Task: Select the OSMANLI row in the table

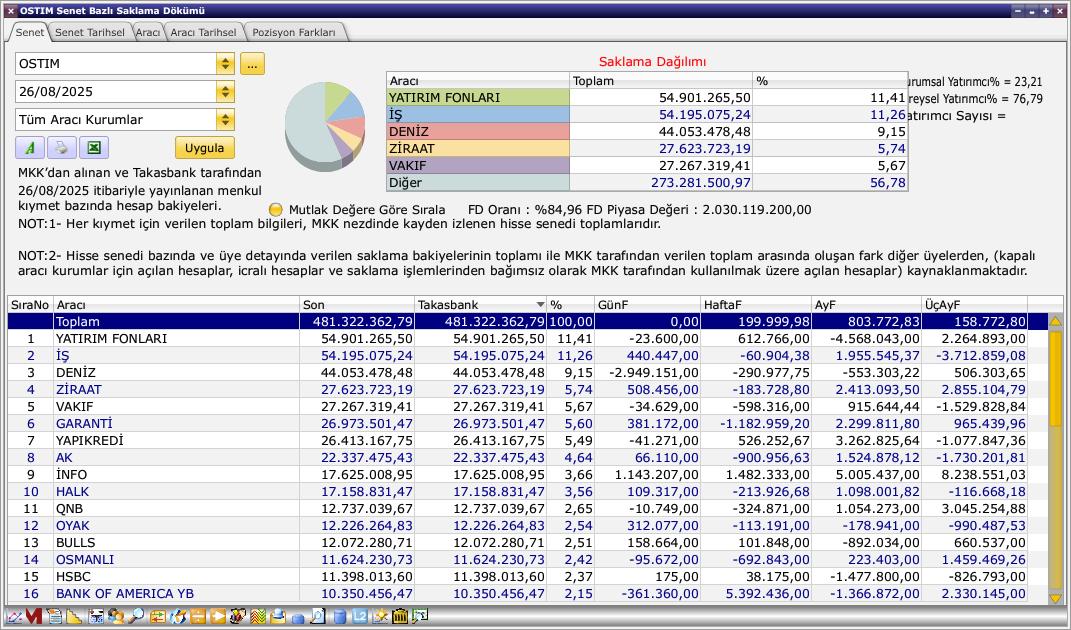Action: click(x=527, y=560)
